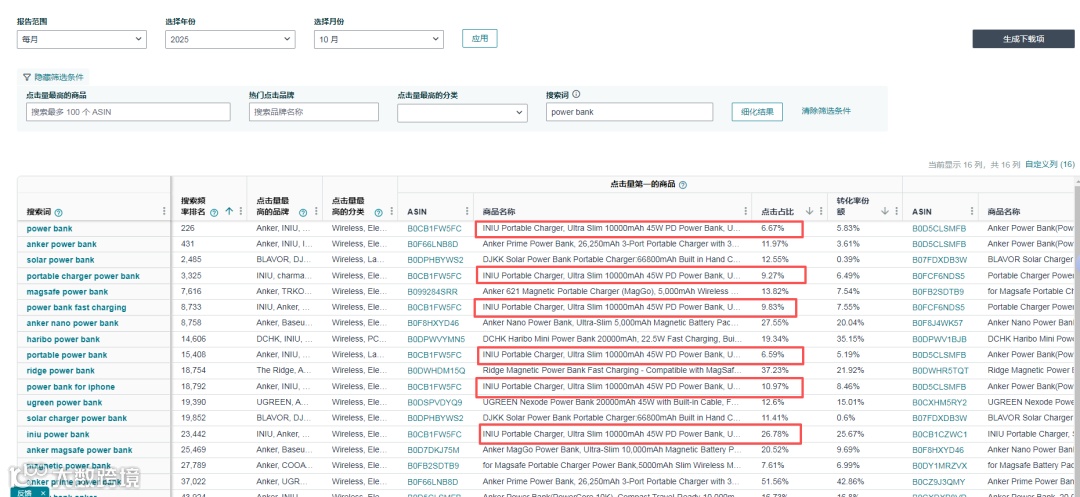This screenshot has width=1080, height=497.
Task: Click the 搜索词 field containing power bank
Action: pyautogui.click(x=629, y=112)
